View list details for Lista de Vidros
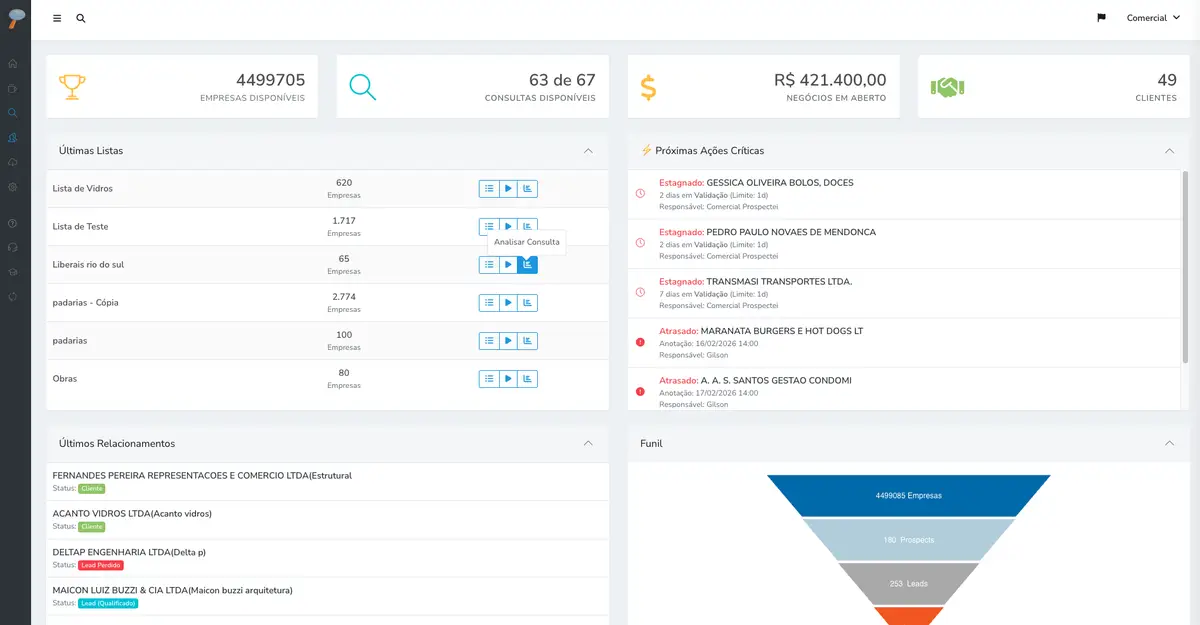This screenshot has height=625, width=1200. [489, 188]
